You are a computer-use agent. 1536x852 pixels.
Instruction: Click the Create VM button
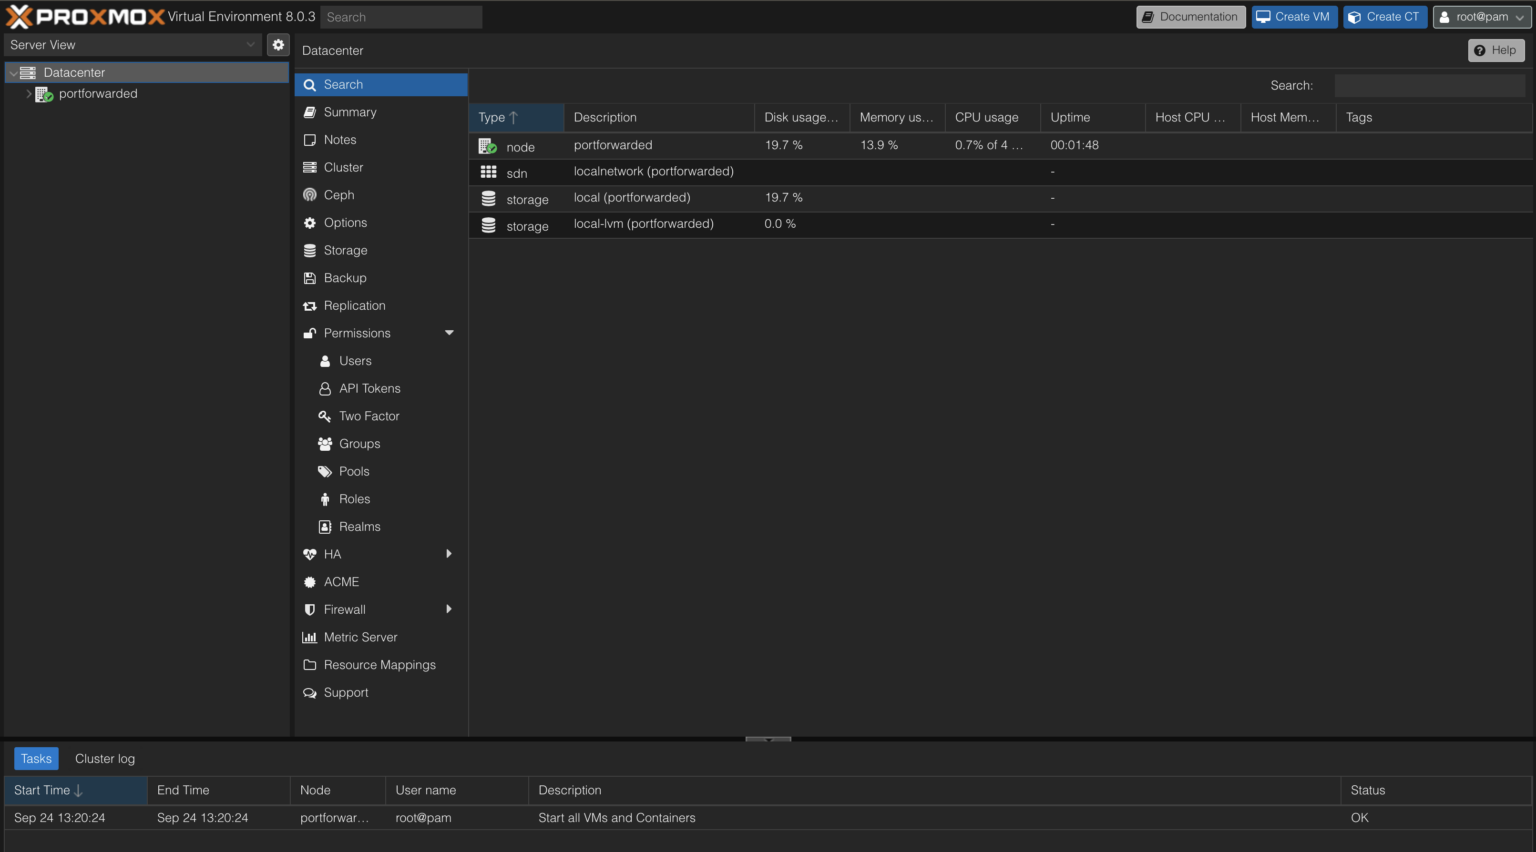click(1294, 16)
